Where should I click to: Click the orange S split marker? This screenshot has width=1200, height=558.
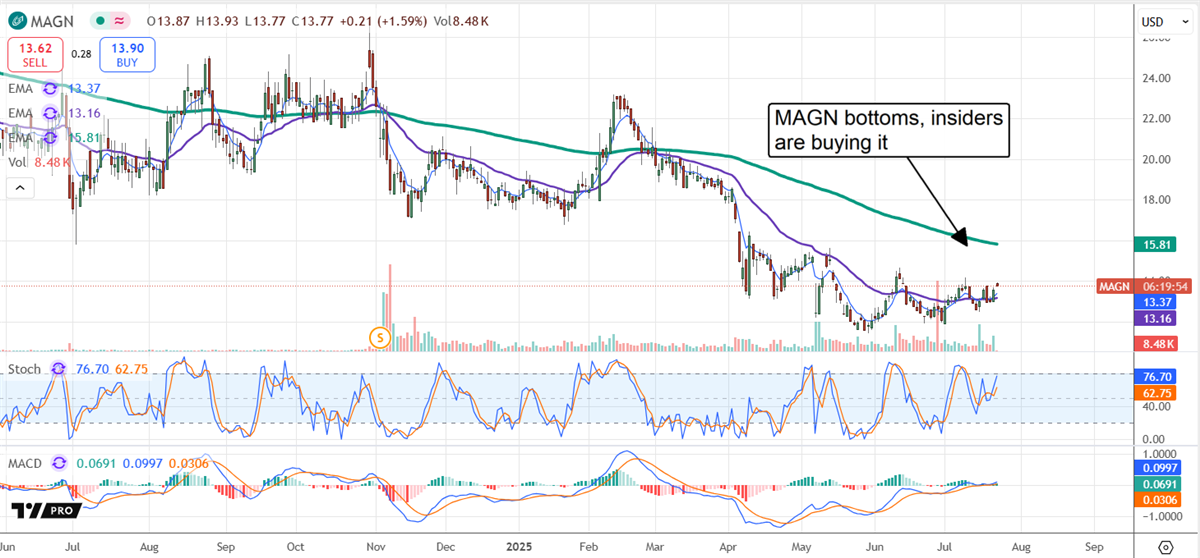[x=378, y=337]
